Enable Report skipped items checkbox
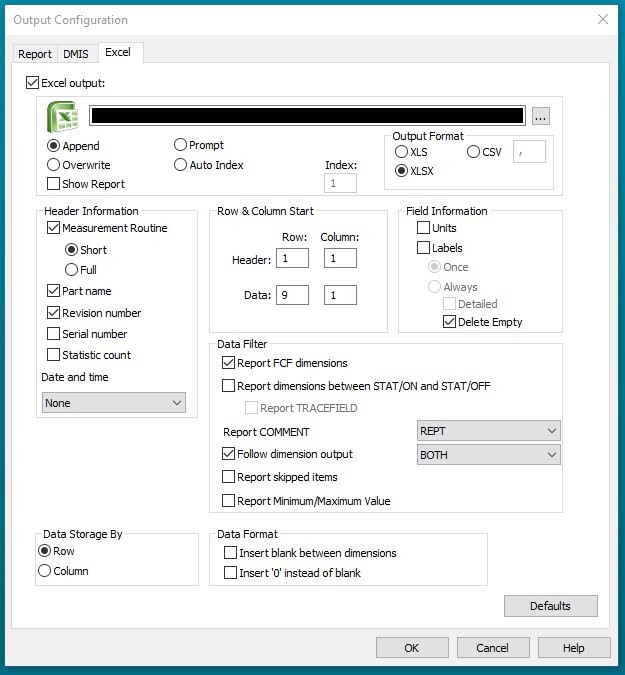This screenshot has height=675, width=625. coord(228,477)
